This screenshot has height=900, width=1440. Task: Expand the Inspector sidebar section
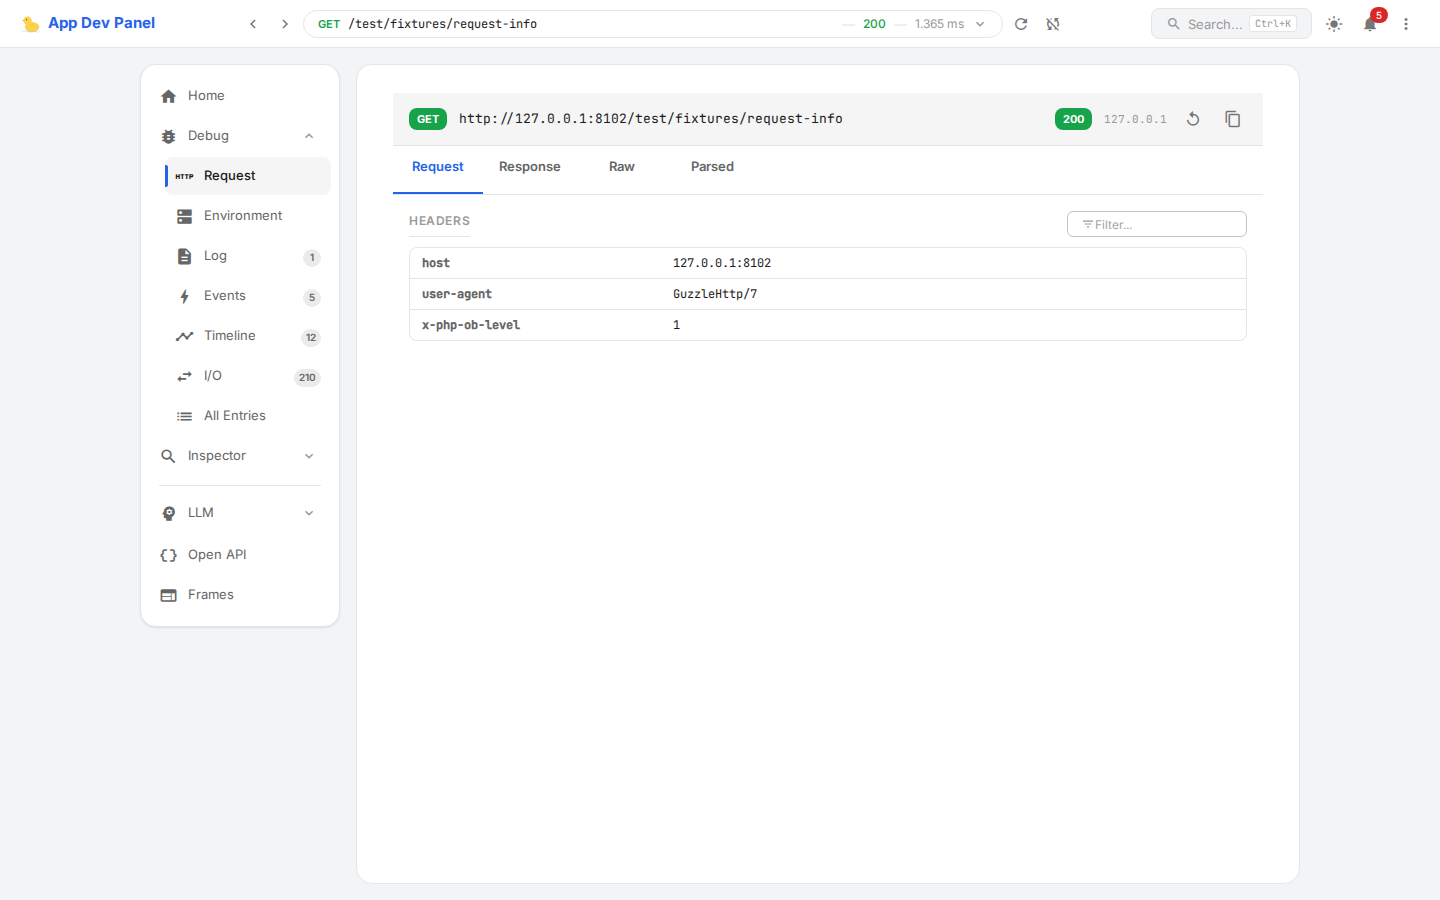[309, 456]
